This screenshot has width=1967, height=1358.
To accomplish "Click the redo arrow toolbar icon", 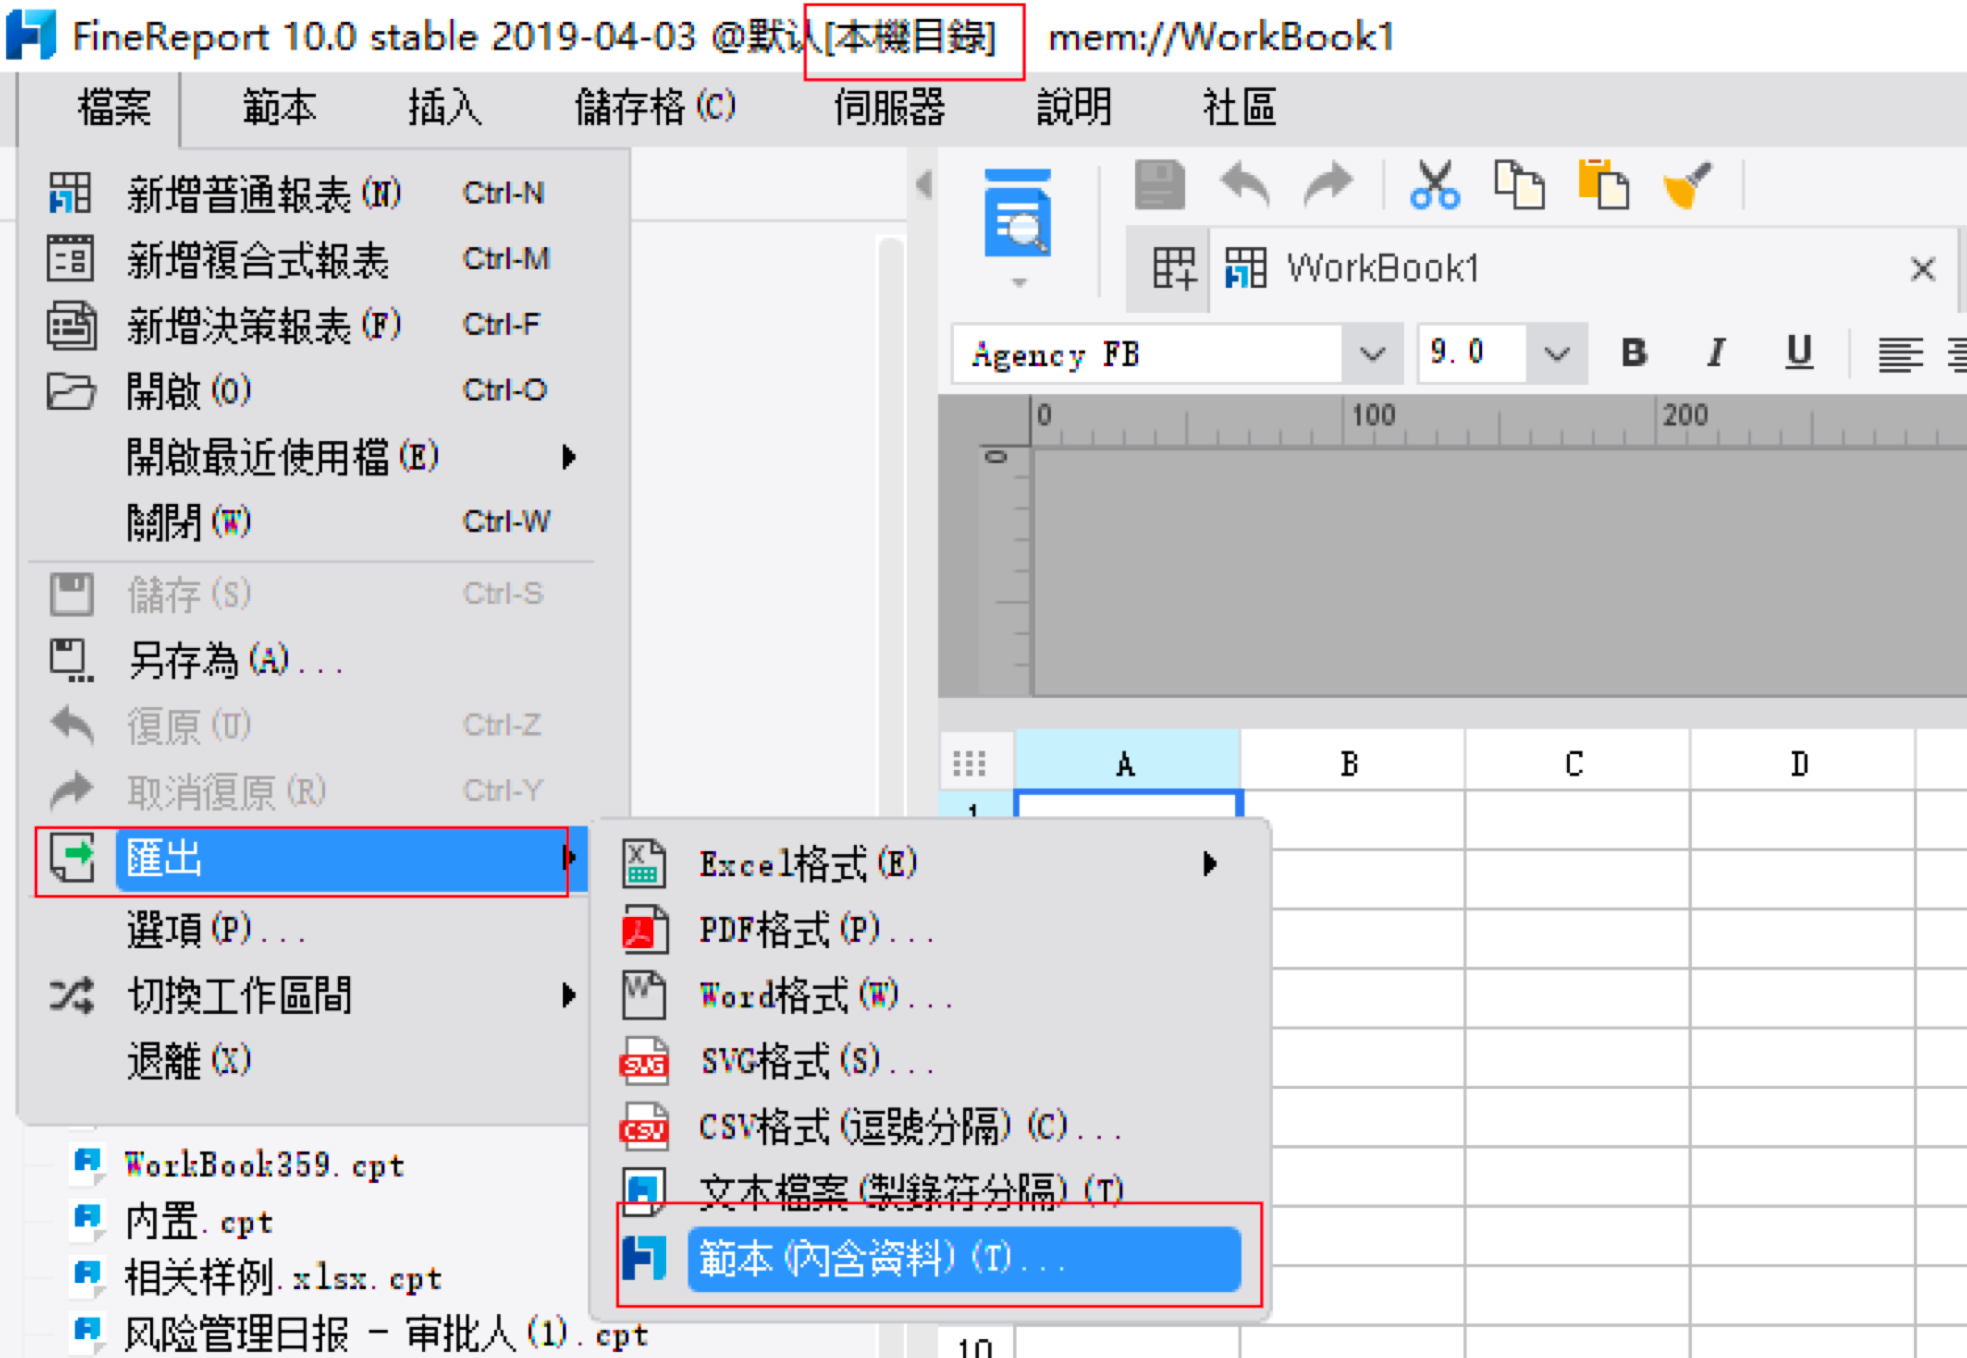I will coord(1327,185).
